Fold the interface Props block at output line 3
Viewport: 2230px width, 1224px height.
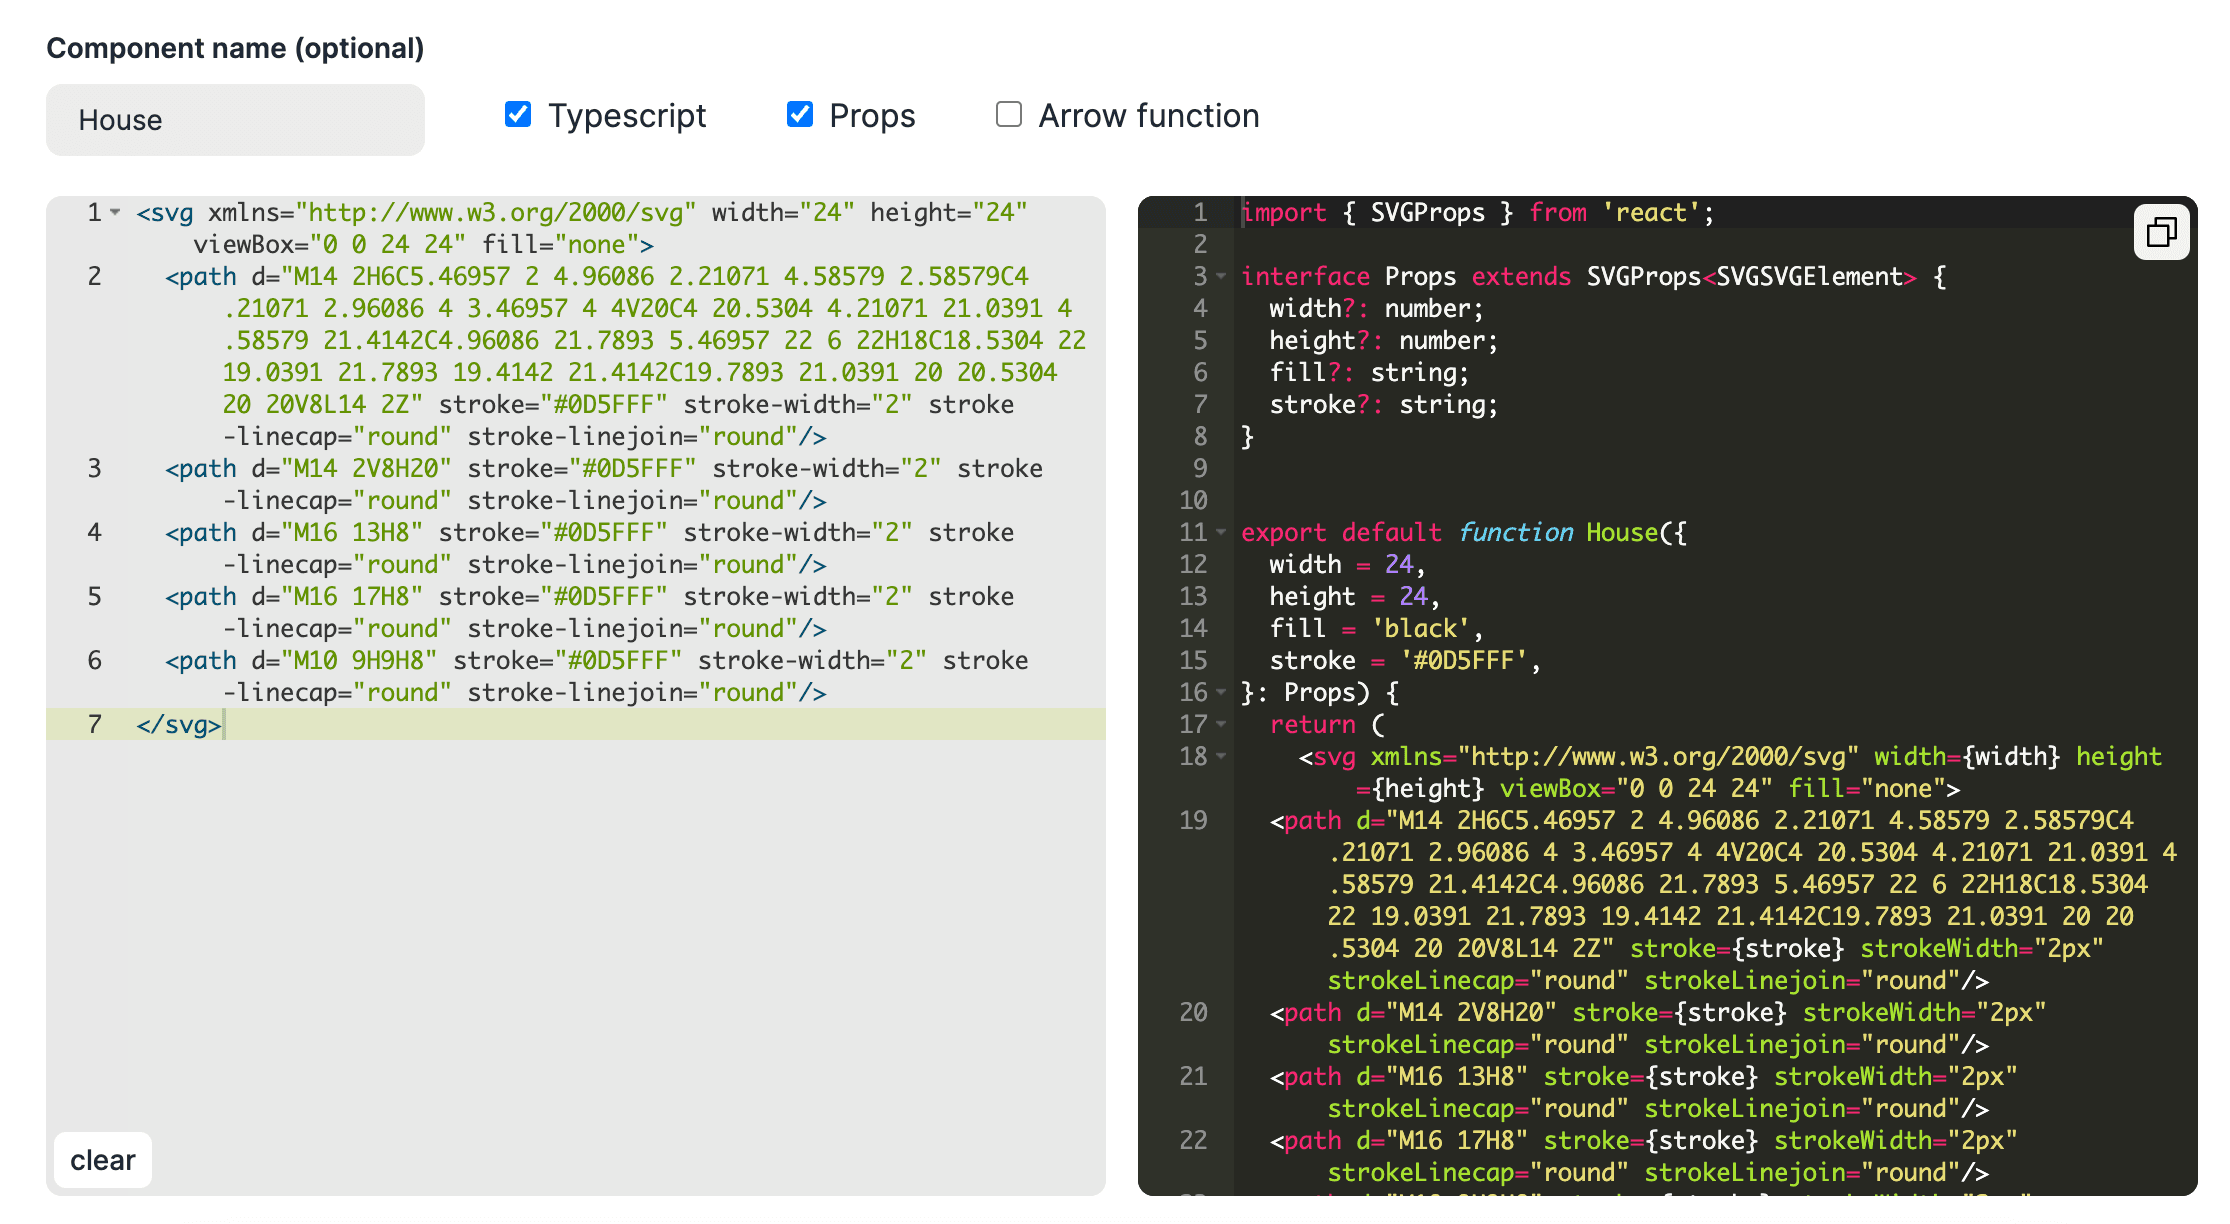coord(1221,276)
